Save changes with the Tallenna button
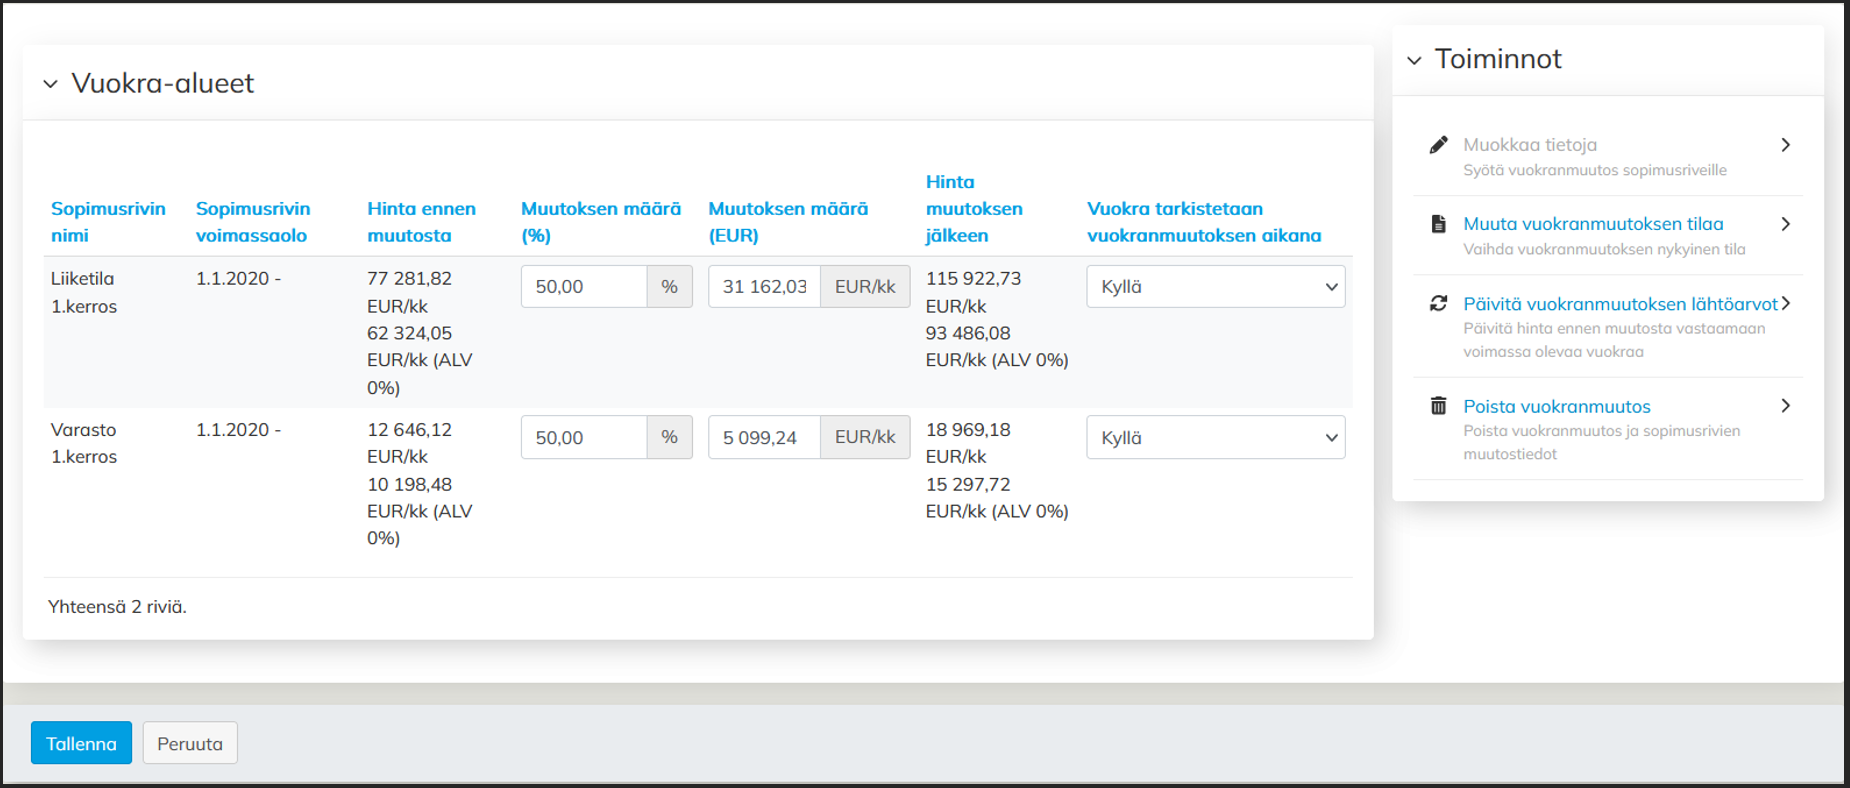 [81, 743]
